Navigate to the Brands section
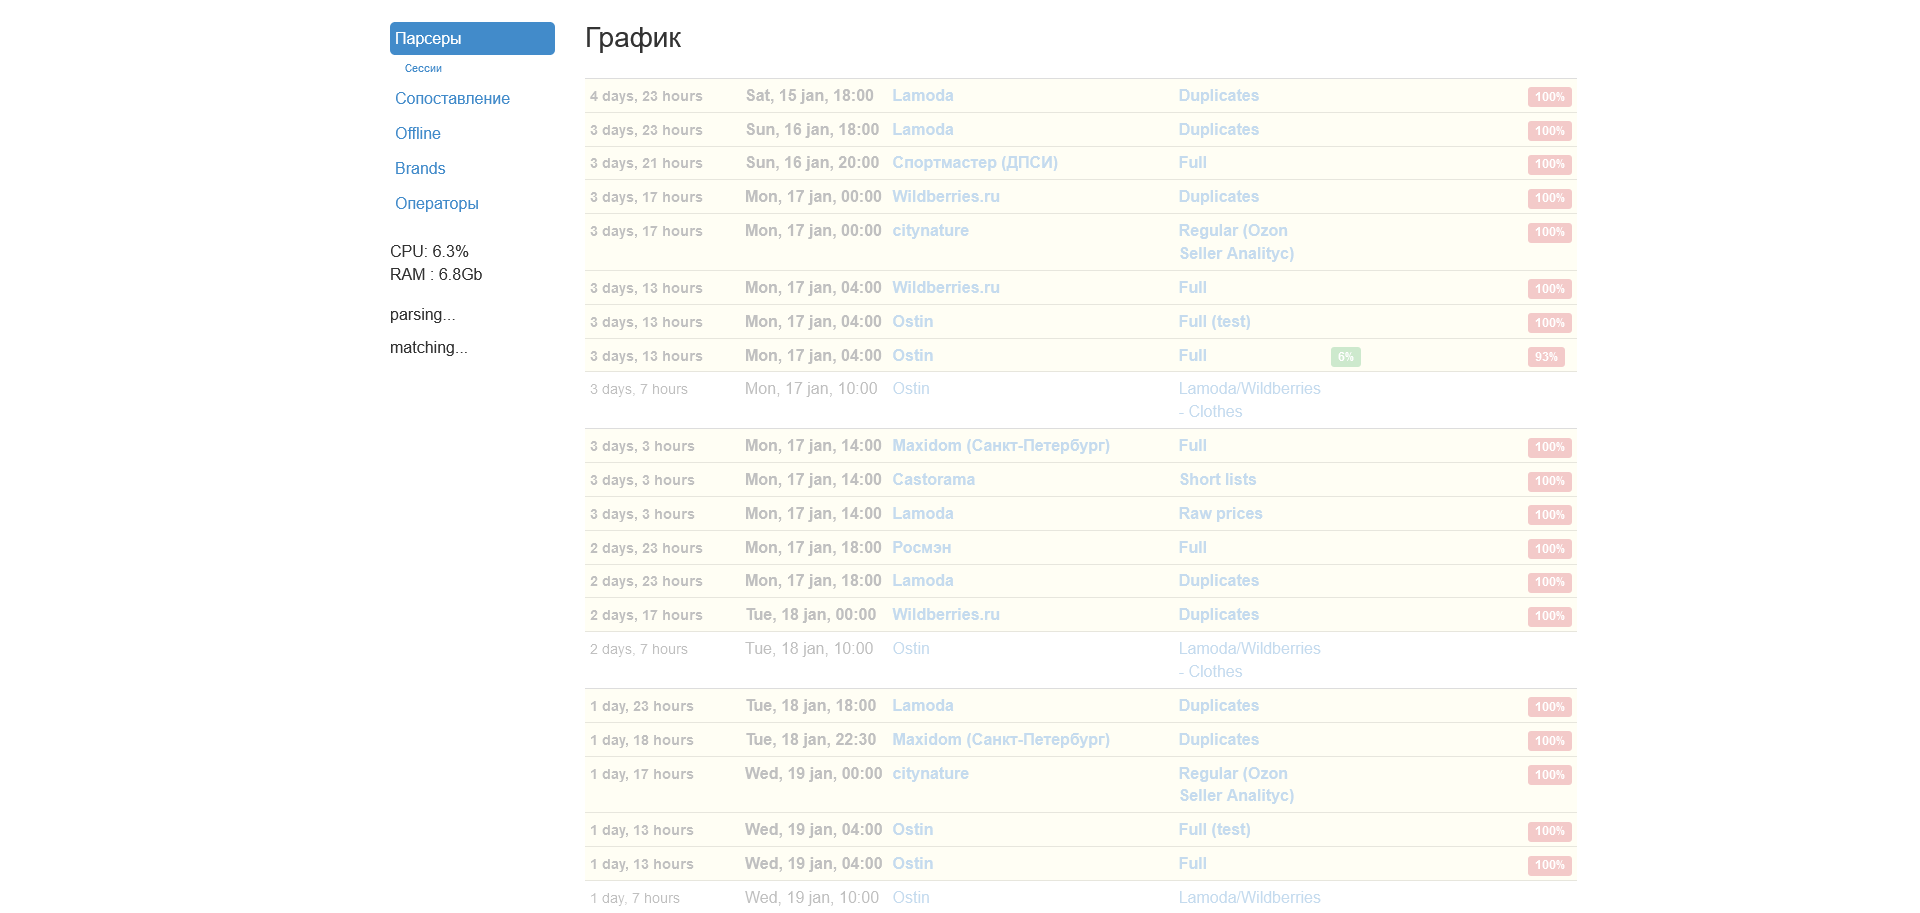The width and height of the screenshot is (1920, 913). (420, 169)
